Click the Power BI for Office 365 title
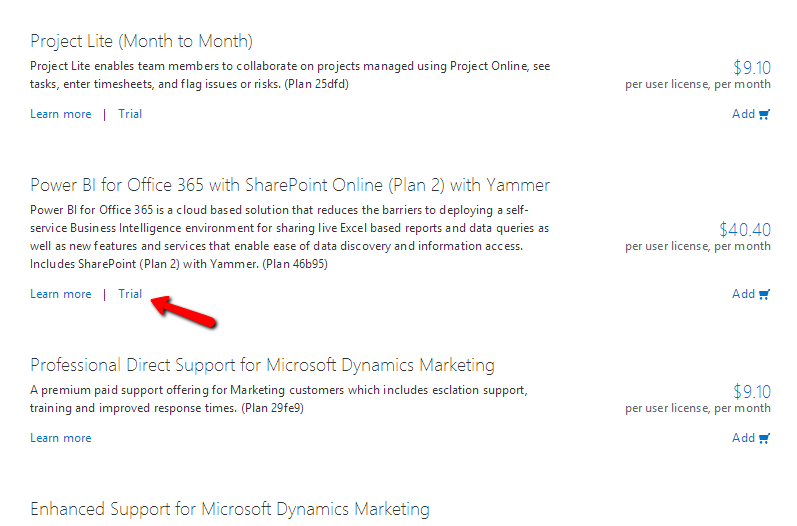This screenshot has width=797, height=526. (290, 185)
